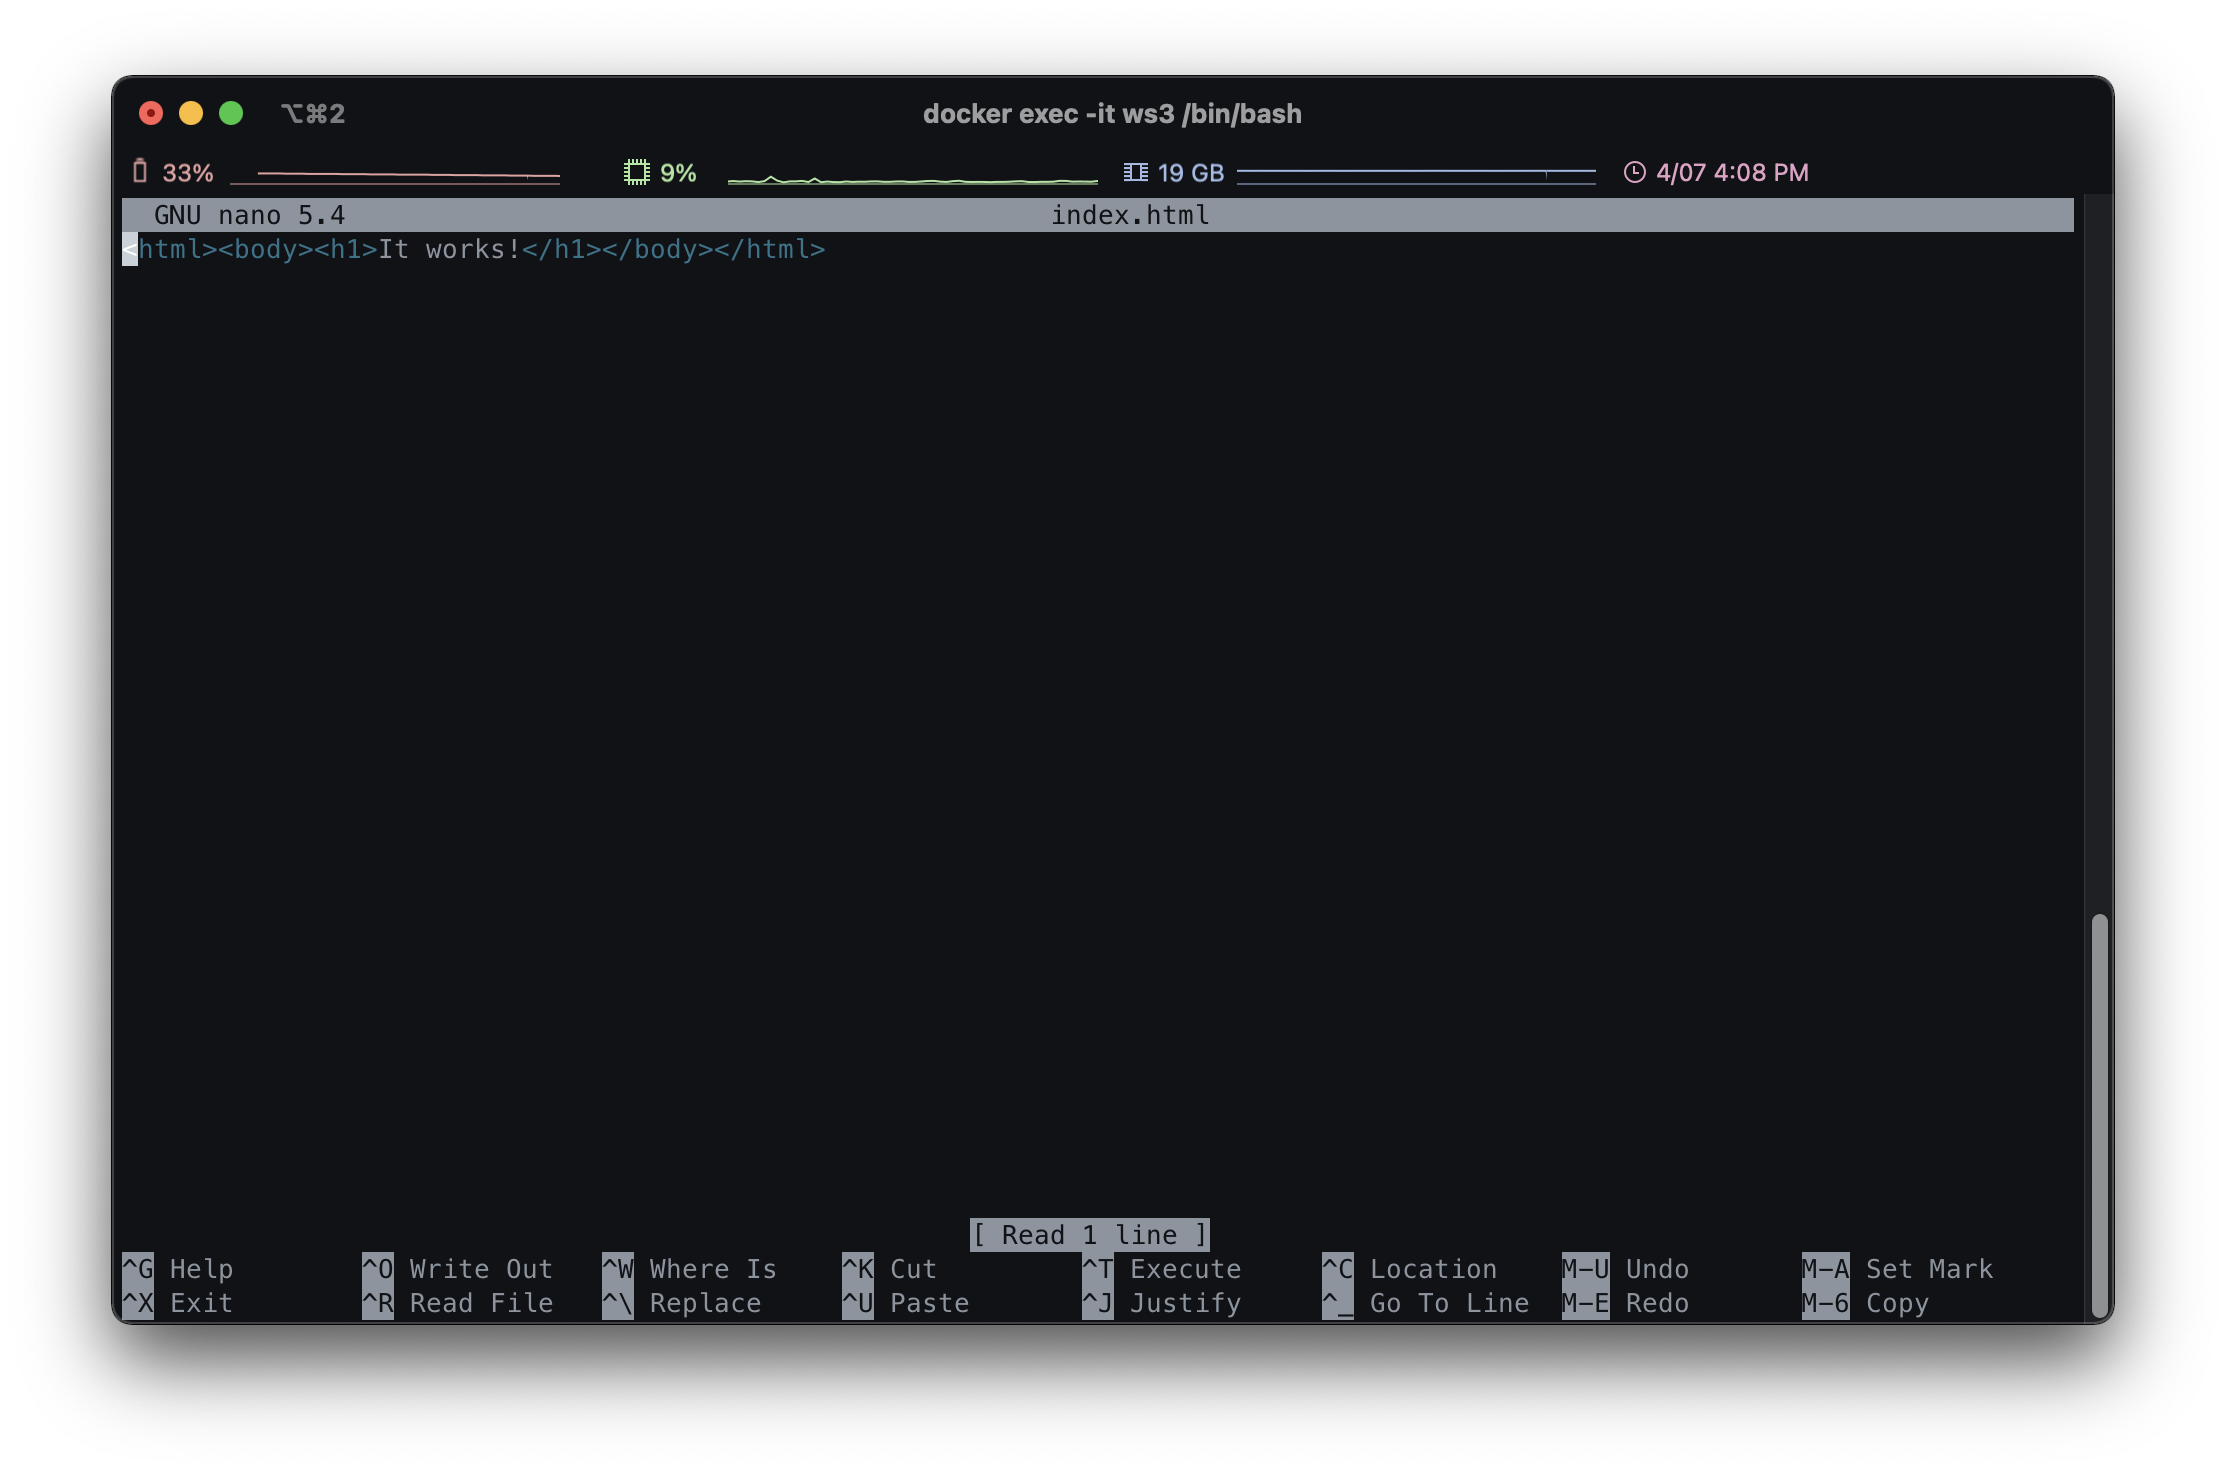
Task: Click the 19 GB memory usage graph
Action: point(1416,174)
